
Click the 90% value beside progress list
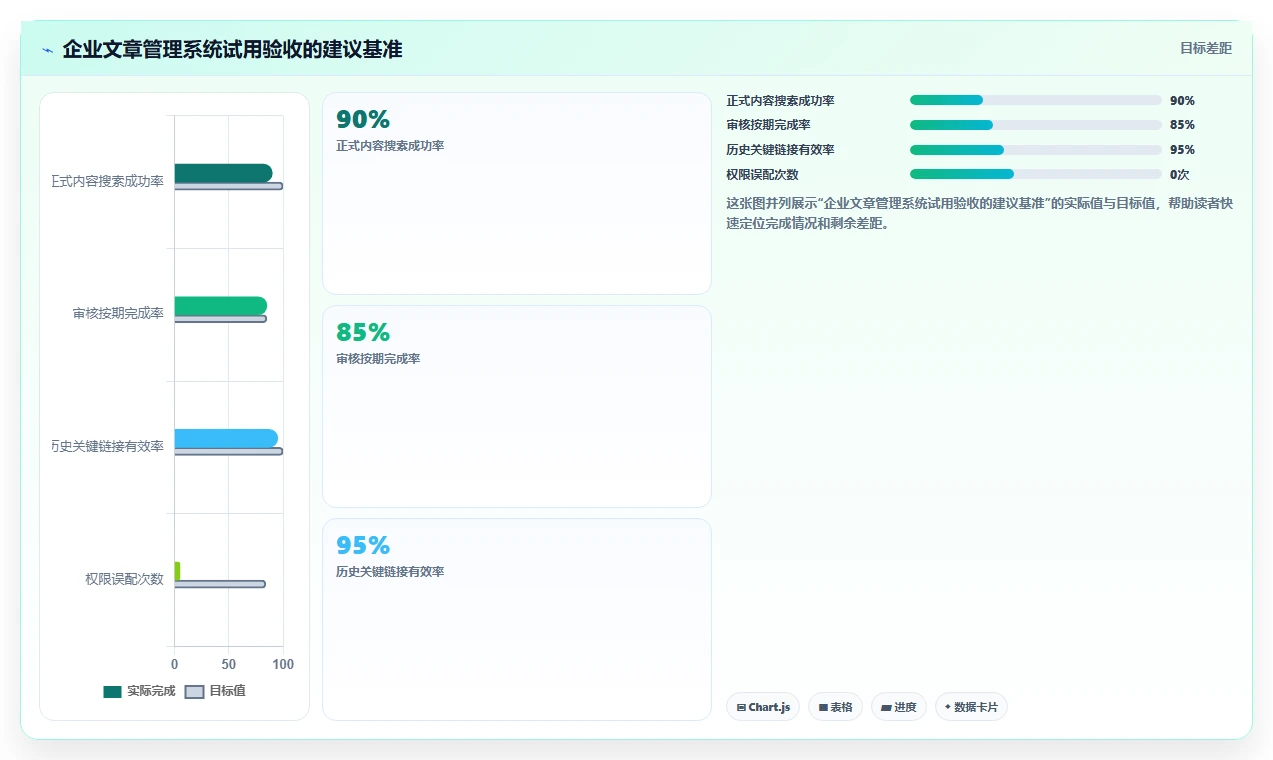coord(1182,101)
